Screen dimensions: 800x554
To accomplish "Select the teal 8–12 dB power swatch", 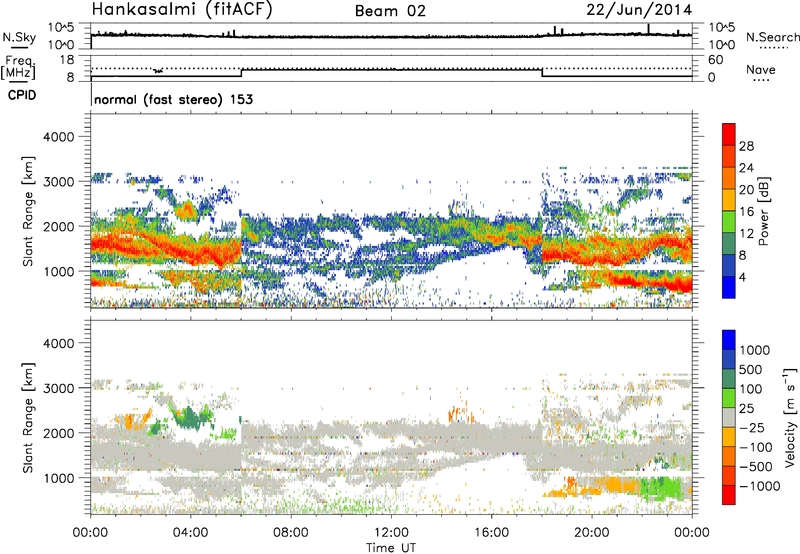I will coord(729,244).
